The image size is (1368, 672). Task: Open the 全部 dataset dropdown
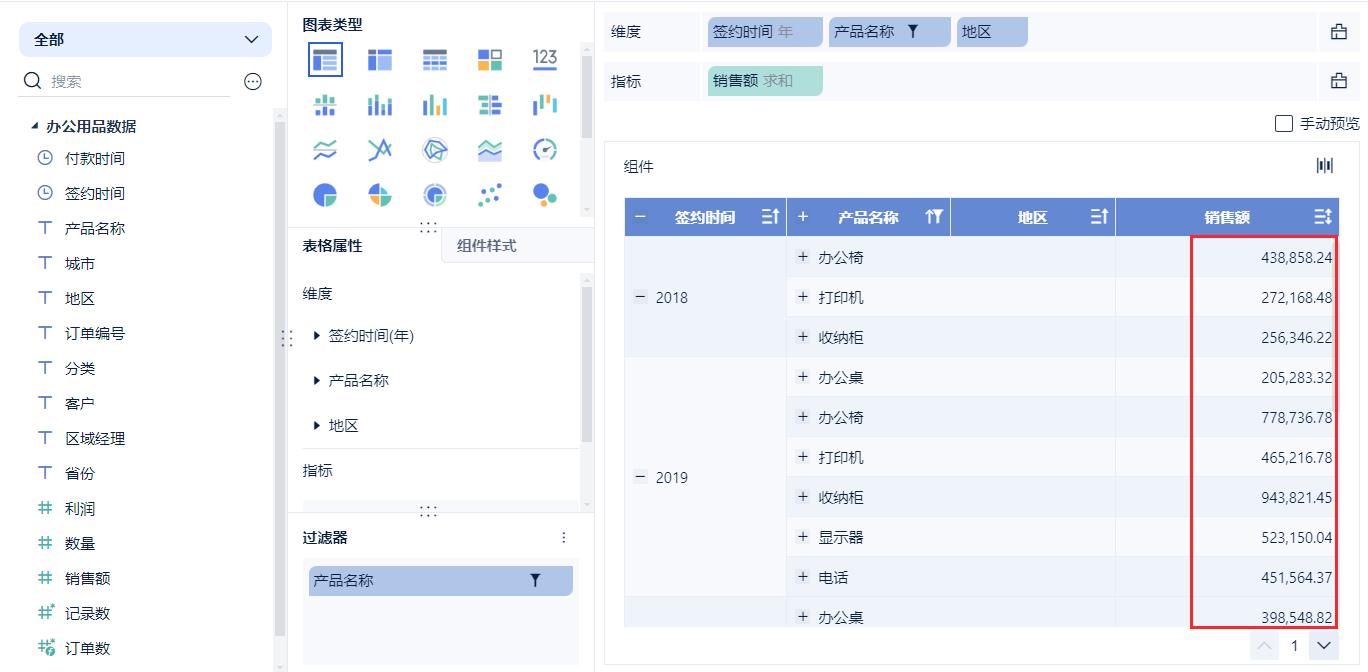coord(145,40)
